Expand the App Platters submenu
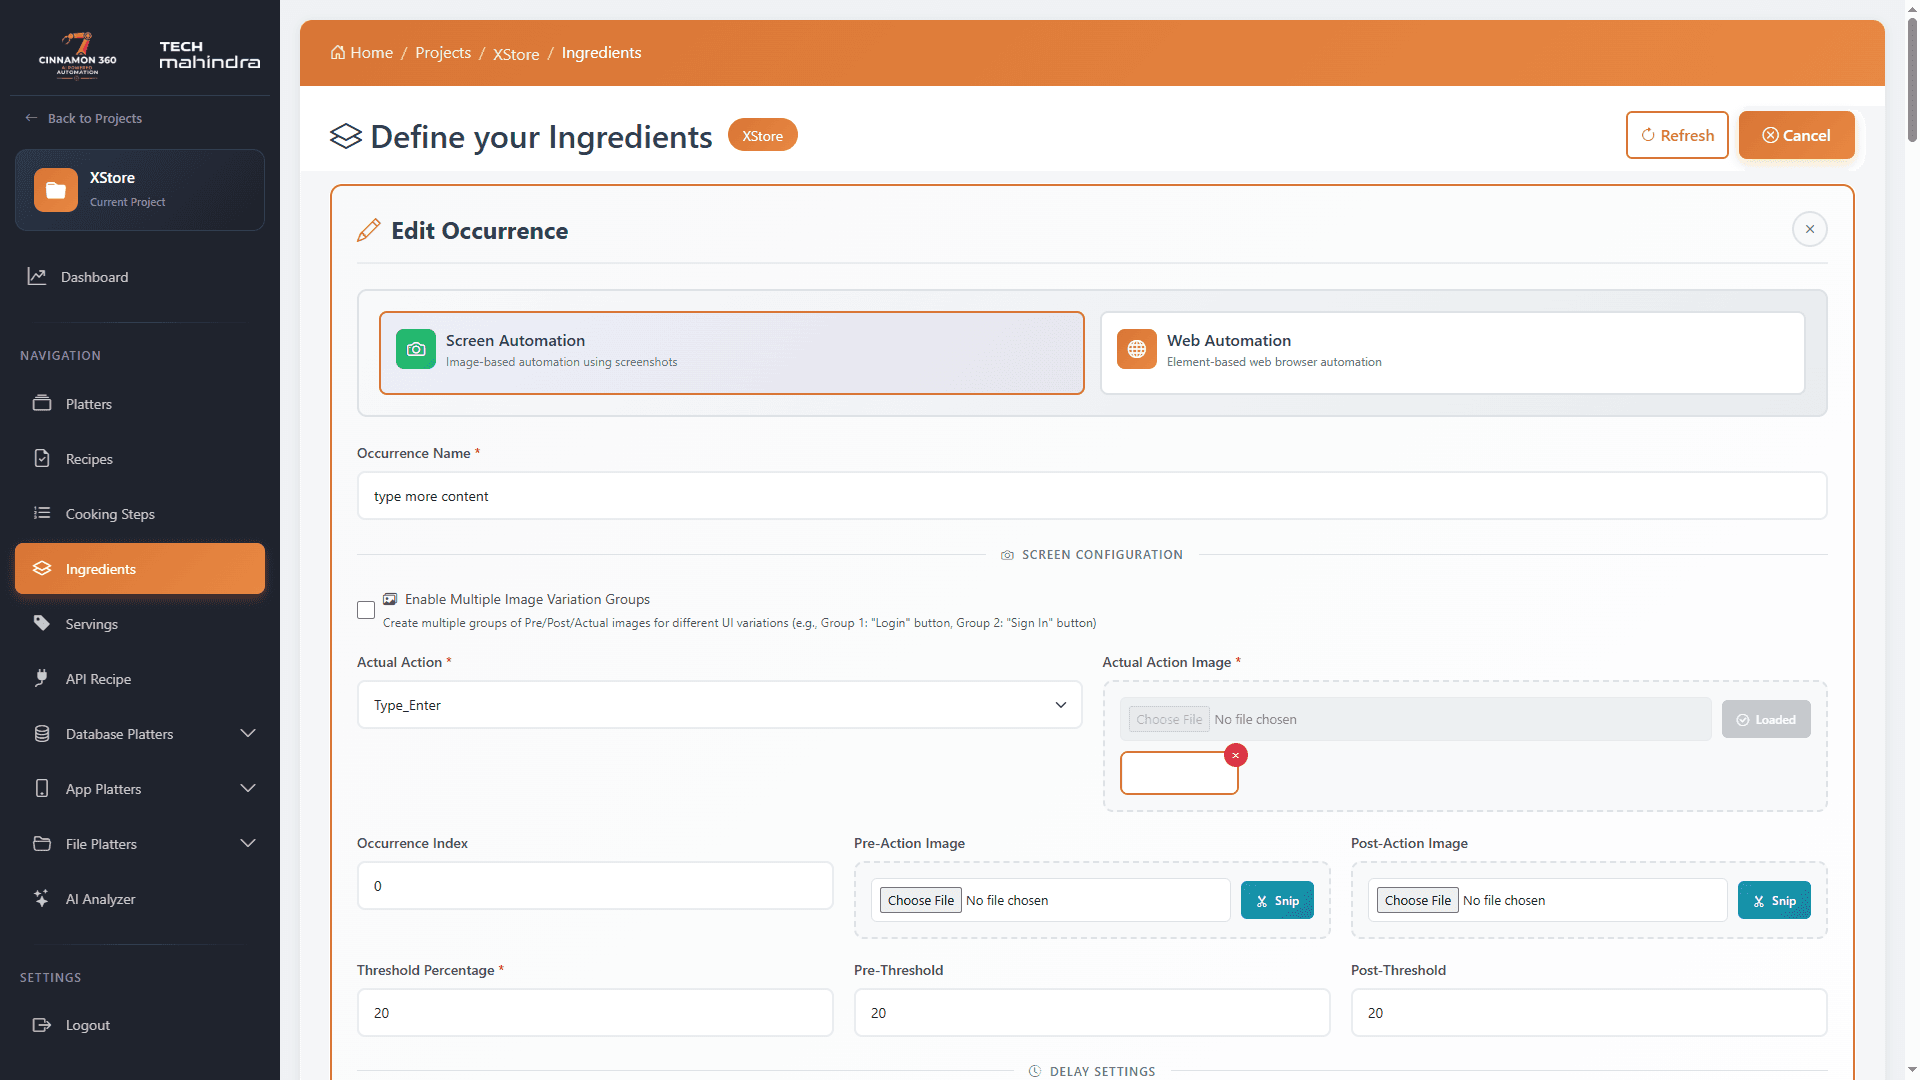 (x=248, y=789)
